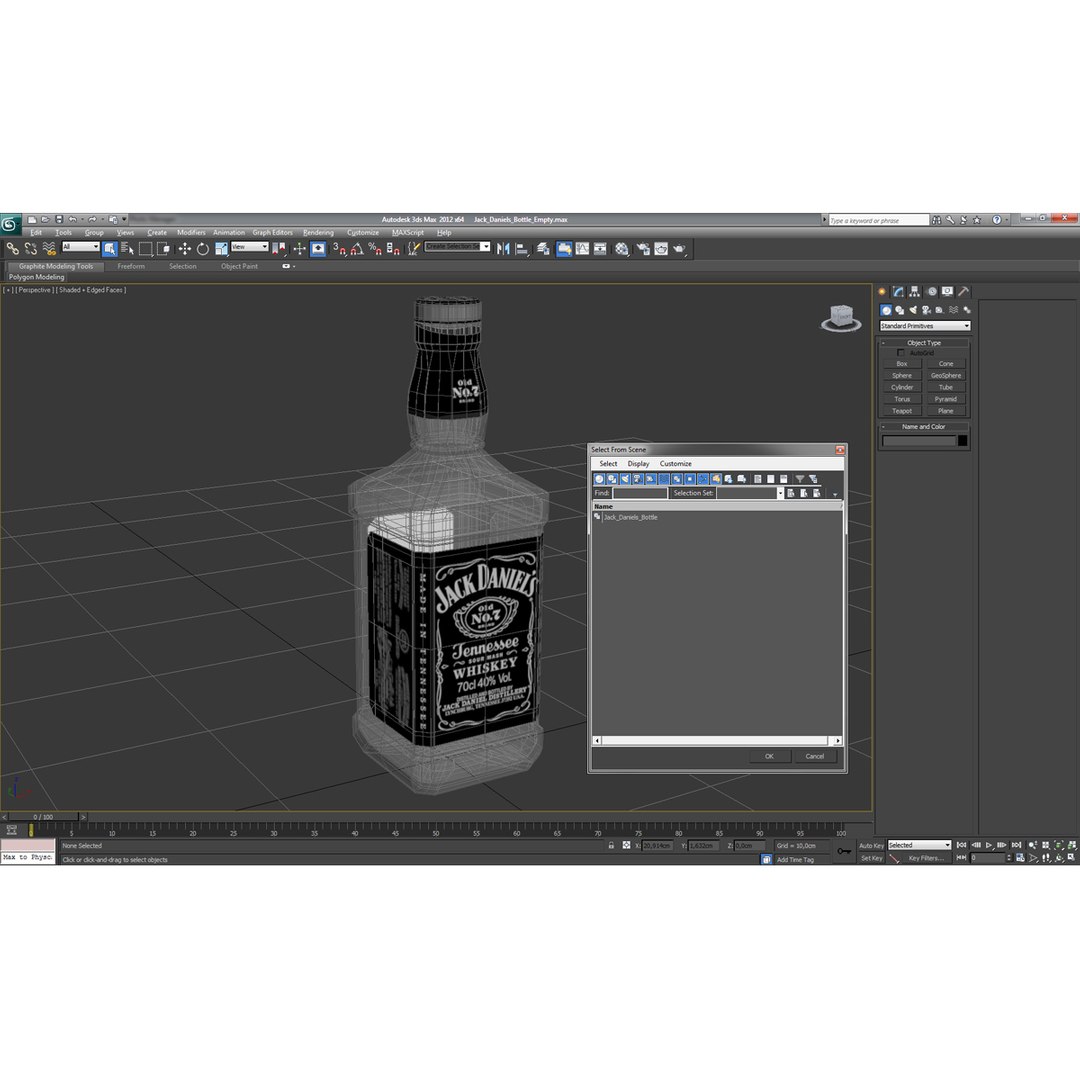1080x1080 pixels.
Task: Activate the Select and Move tool
Action: (185, 249)
